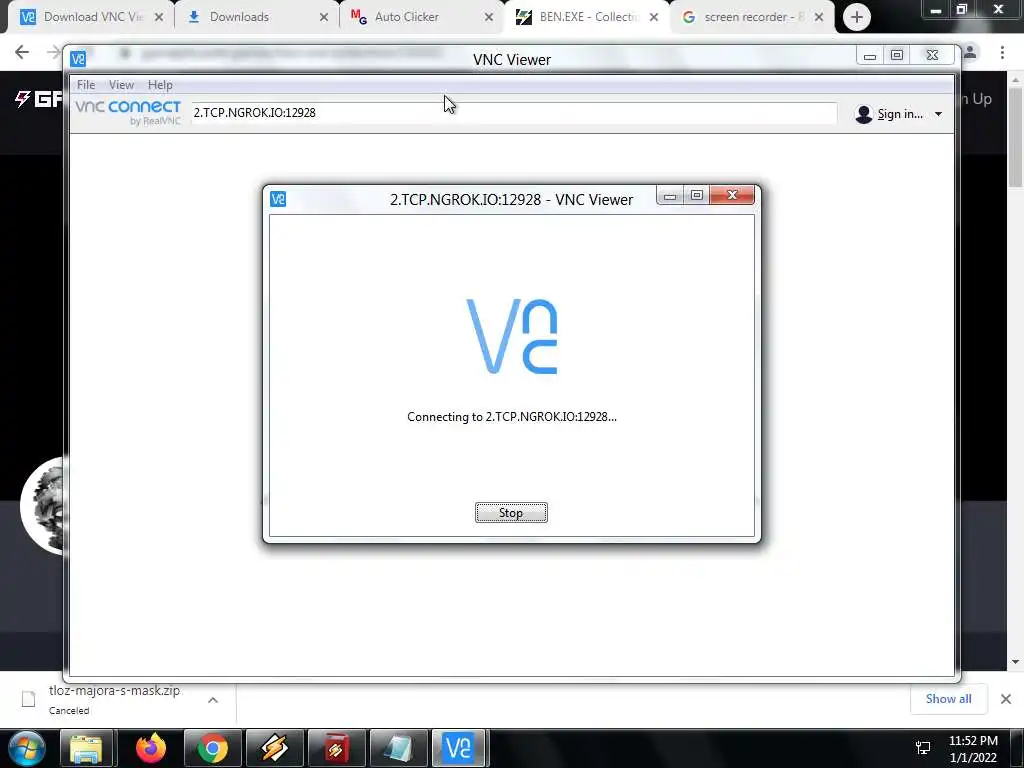Click the file icon in the downloads bar
The height and width of the screenshot is (768, 1024).
click(x=29, y=699)
